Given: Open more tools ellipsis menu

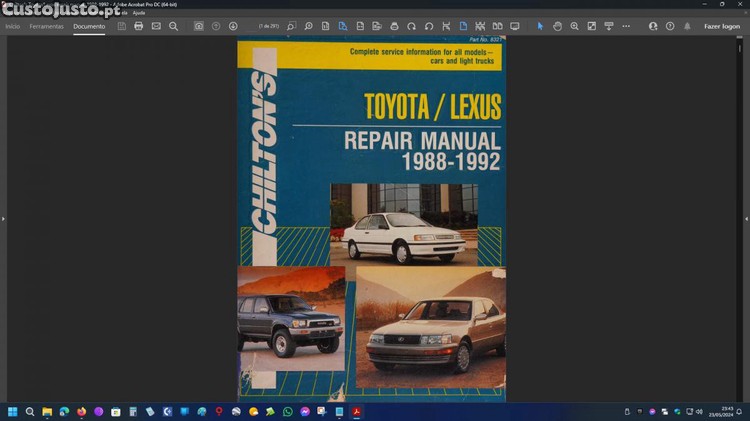Looking at the screenshot, I should pos(626,26).
